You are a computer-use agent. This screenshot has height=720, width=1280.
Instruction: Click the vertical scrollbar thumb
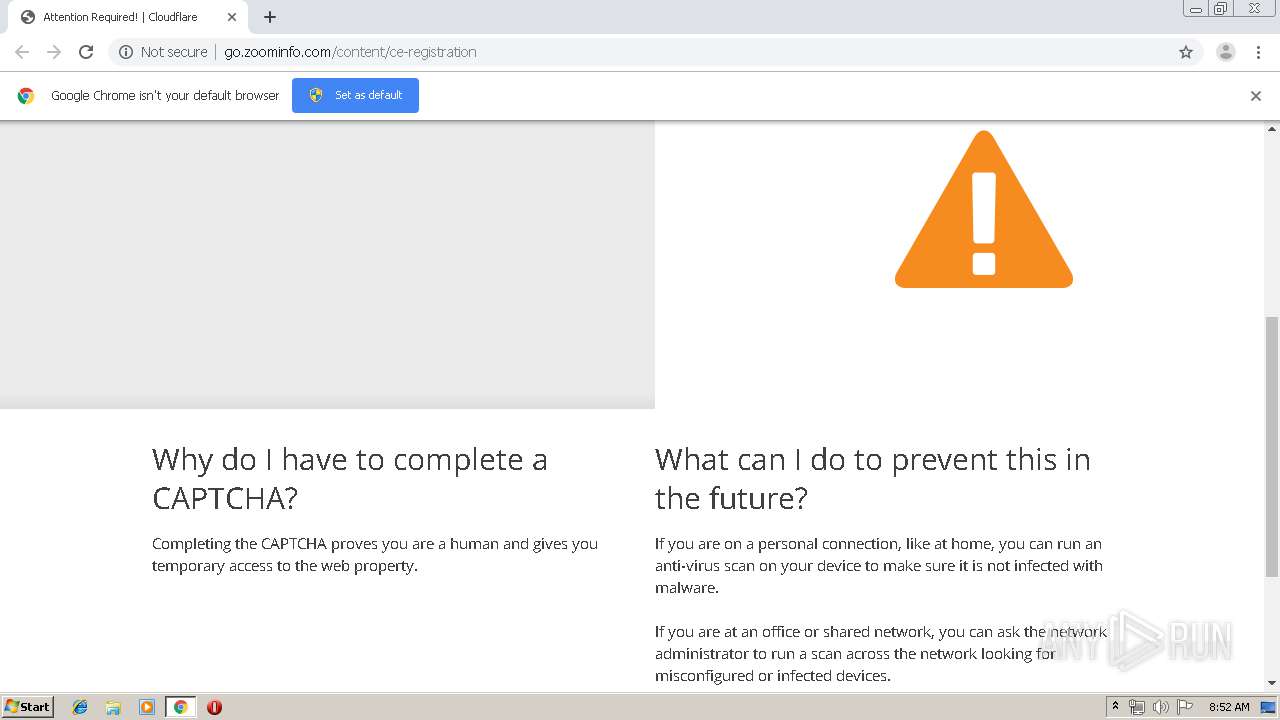coord(1272,447)
